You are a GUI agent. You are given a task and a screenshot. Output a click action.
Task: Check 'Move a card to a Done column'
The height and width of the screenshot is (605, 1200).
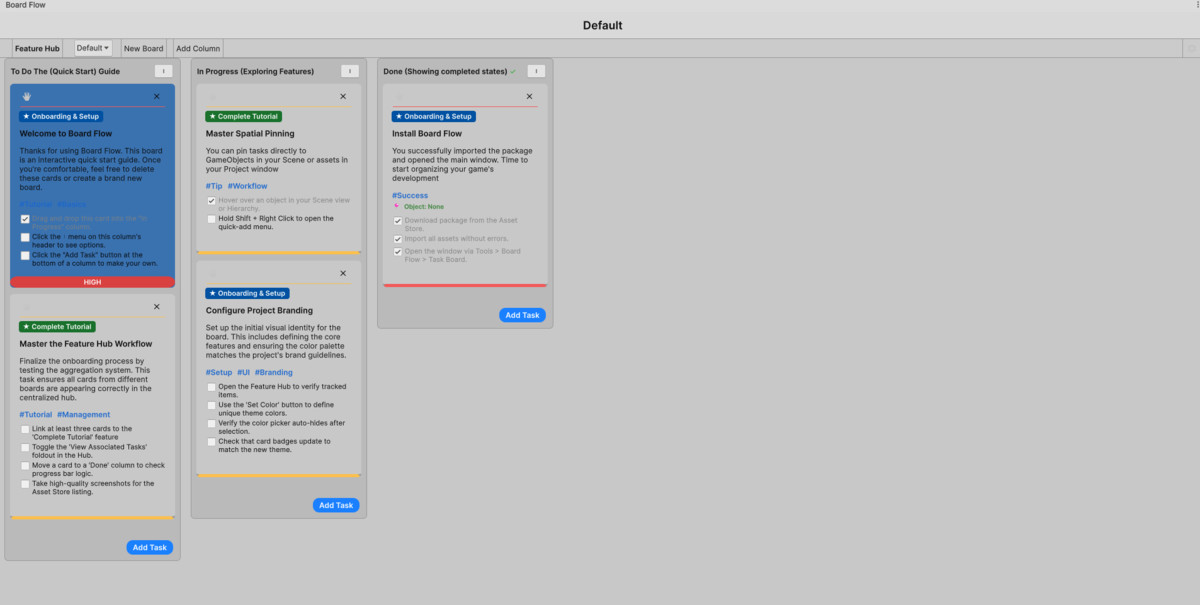click(25, 465)
